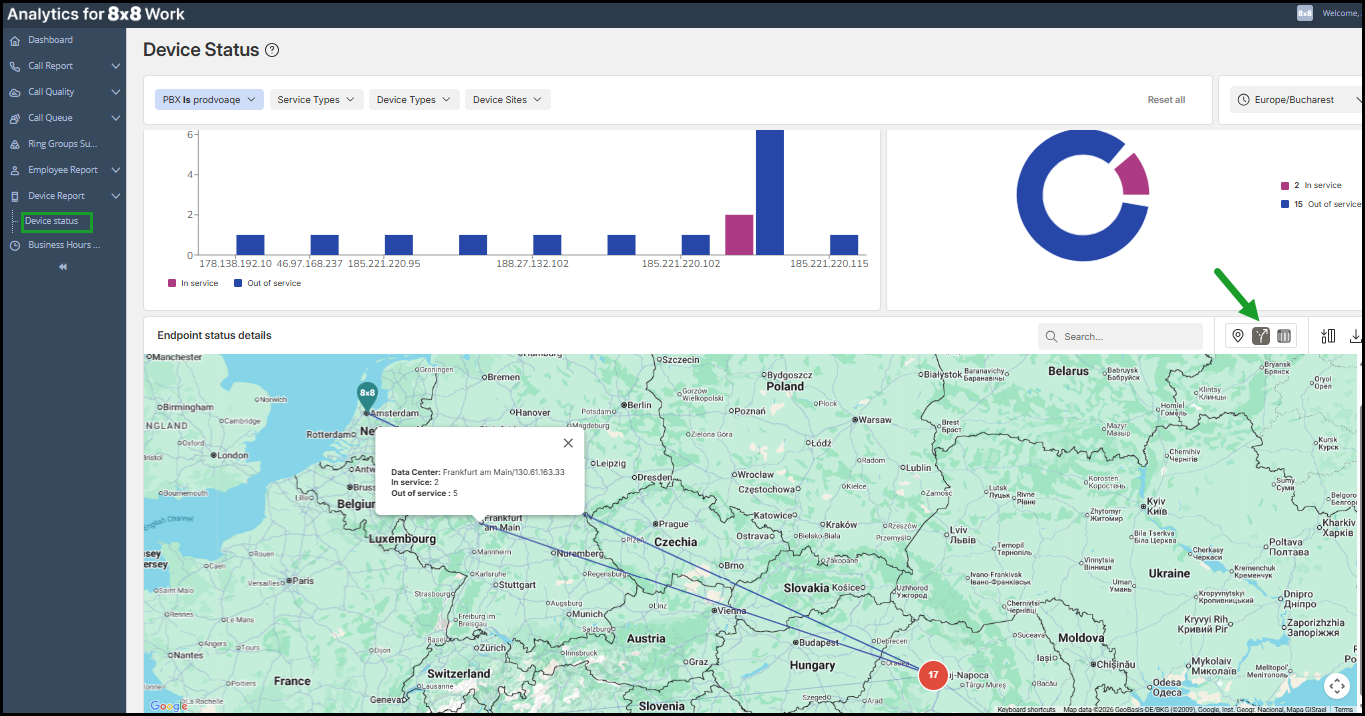Open the column settings icon
This screenshot has width=1365, height=716.
pyautogui.click(x=1328, y=336)
